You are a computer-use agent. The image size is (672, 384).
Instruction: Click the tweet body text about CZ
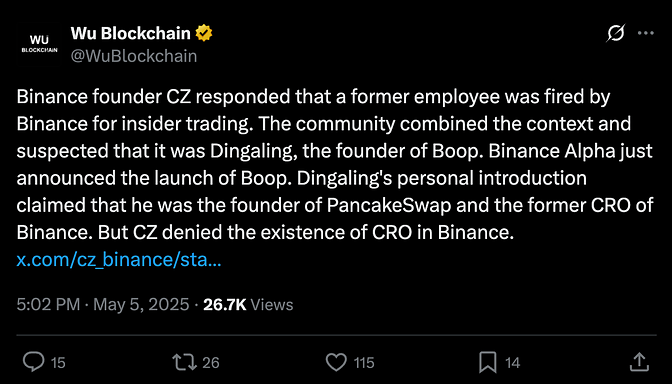click(x=335, y=165)
